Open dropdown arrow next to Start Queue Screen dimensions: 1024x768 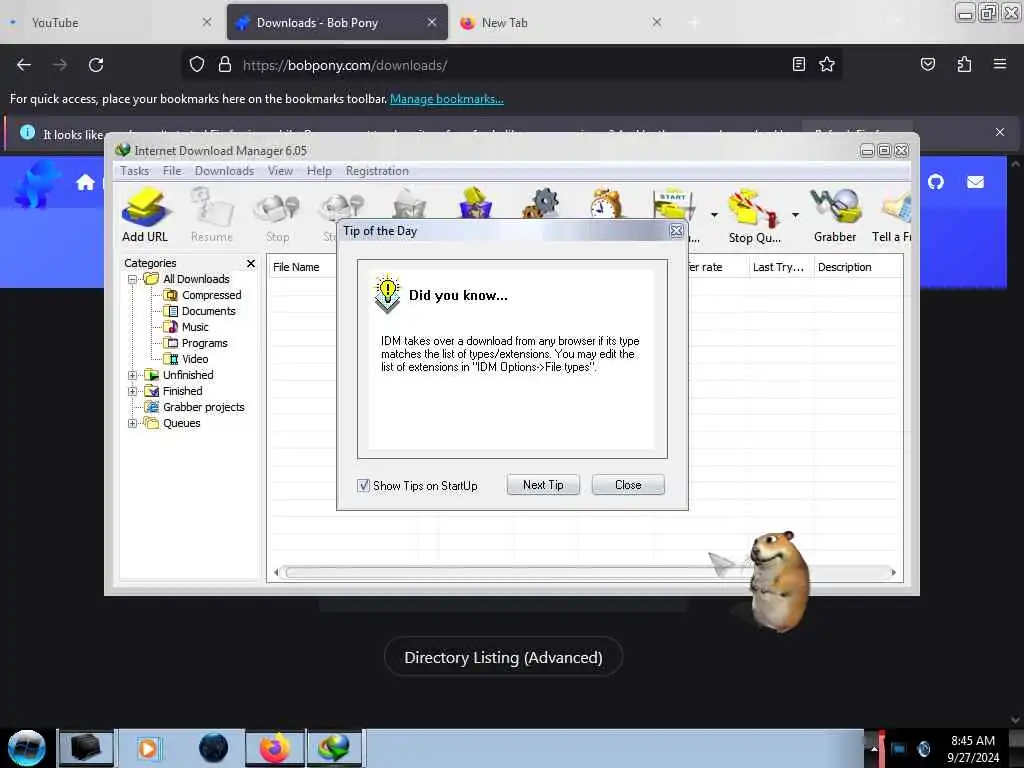tap(714, 215)
